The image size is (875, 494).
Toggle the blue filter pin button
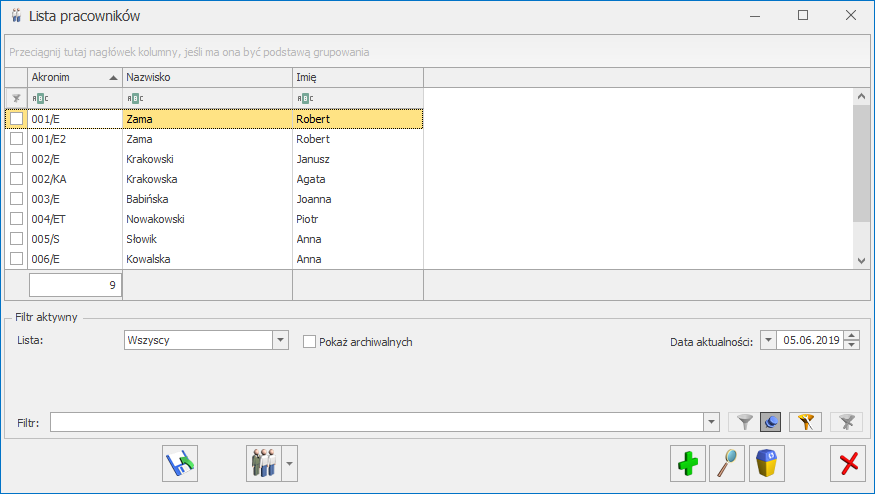coord(771,422)
